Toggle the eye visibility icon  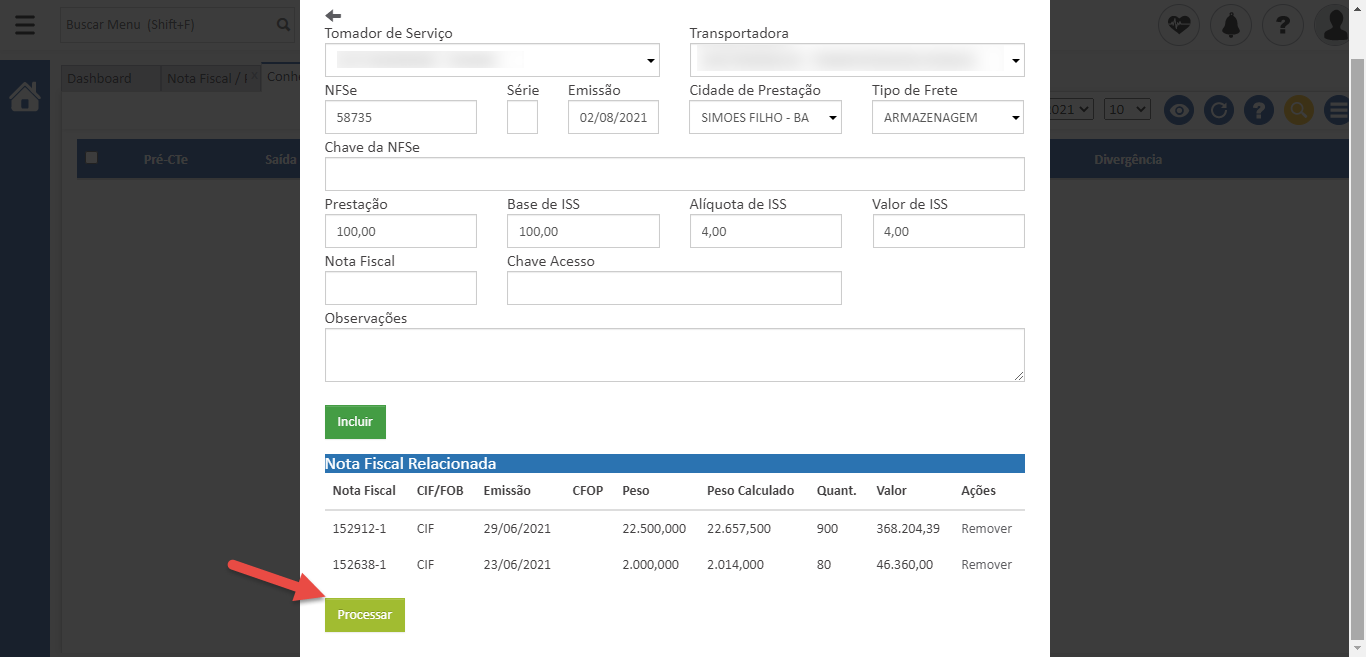pos(1179,110)
